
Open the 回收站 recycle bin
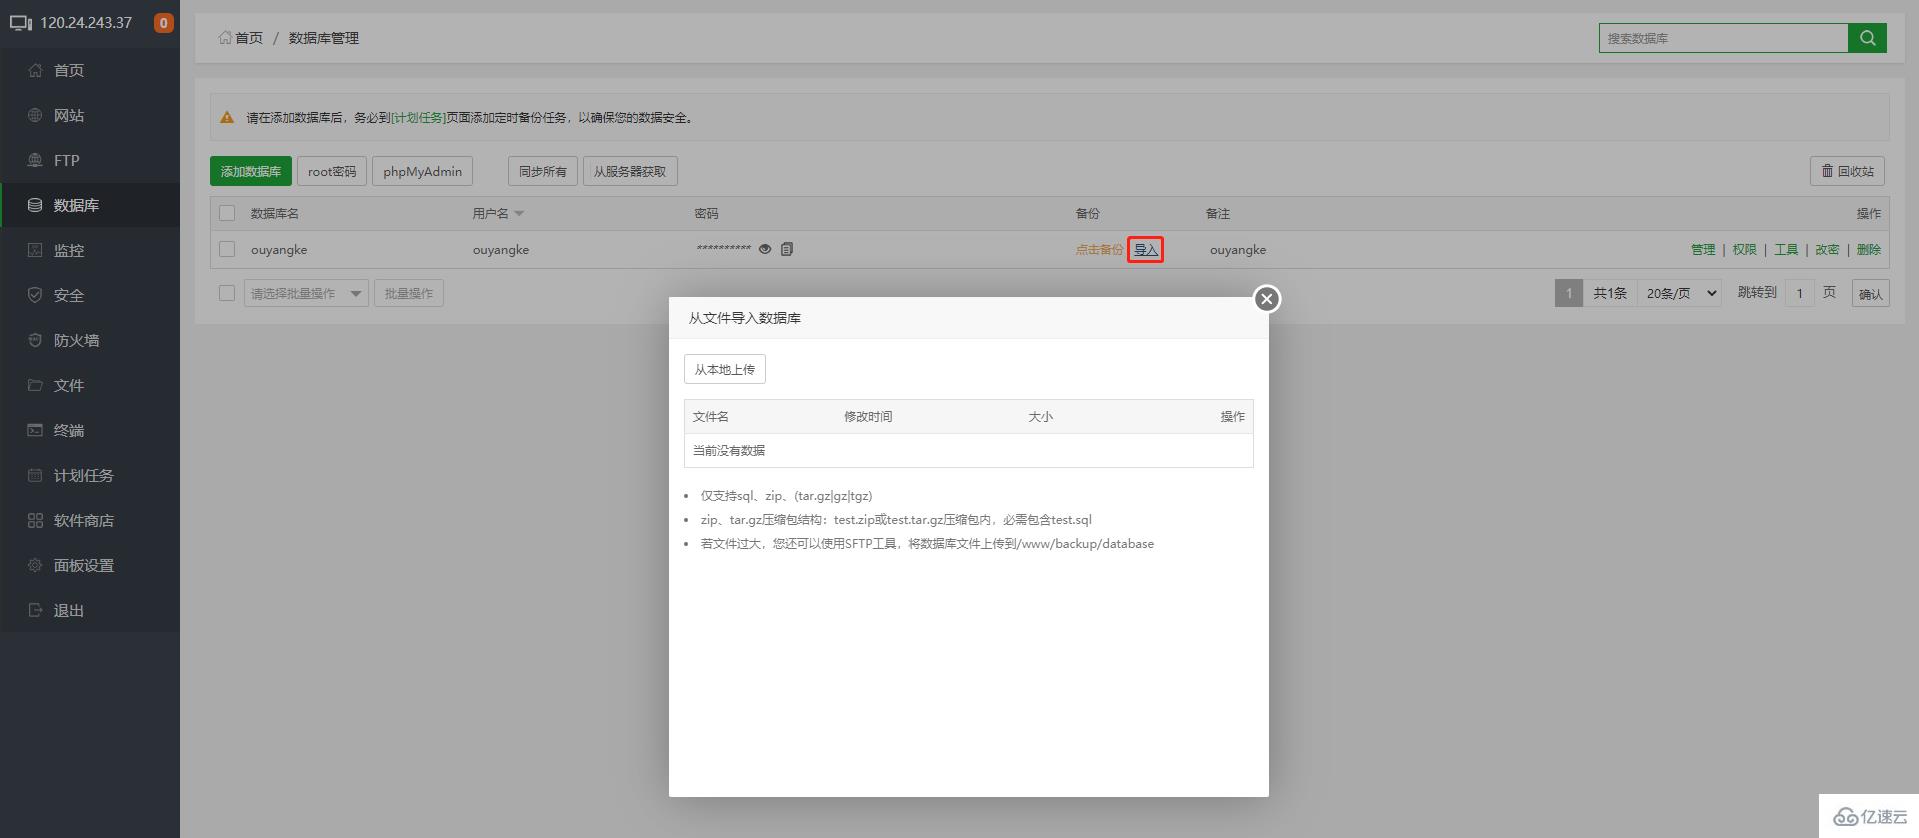1847,171
